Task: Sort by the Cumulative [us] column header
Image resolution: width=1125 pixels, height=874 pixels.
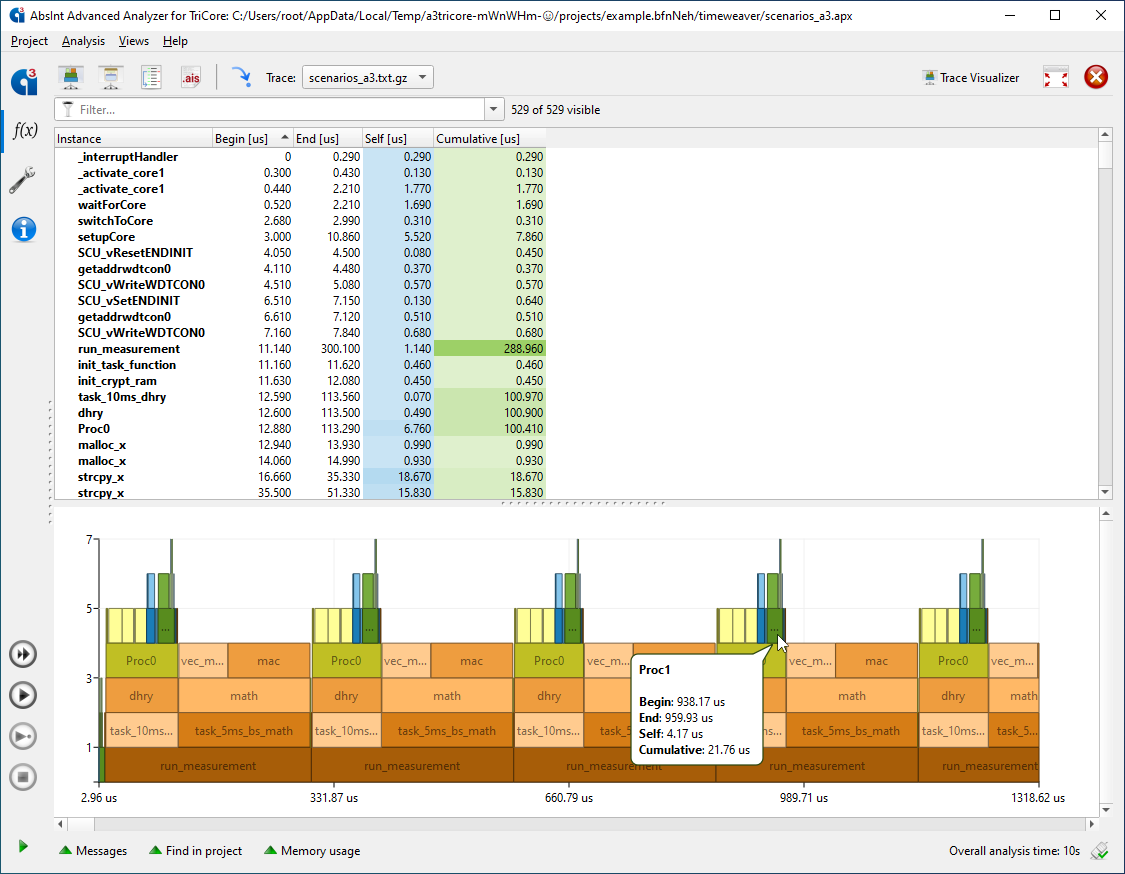Action: [x=489, y=138]
